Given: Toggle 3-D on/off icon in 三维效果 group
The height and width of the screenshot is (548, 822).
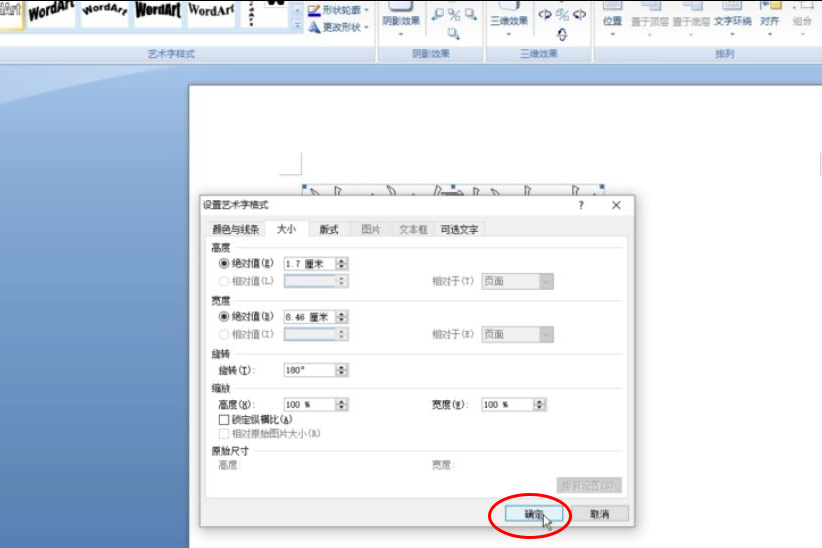Looking at the screenshot, I should (x=562, y=15).
